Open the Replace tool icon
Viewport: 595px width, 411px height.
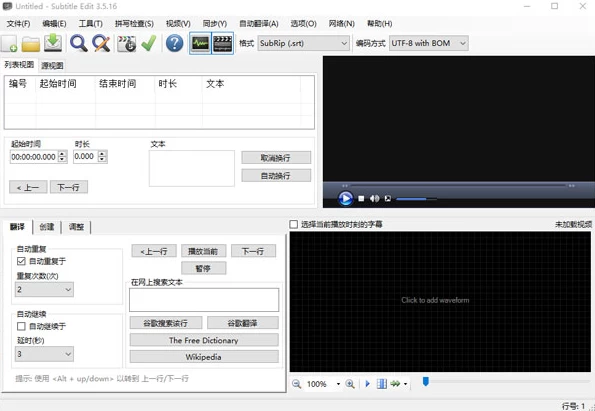click(101, 43)
